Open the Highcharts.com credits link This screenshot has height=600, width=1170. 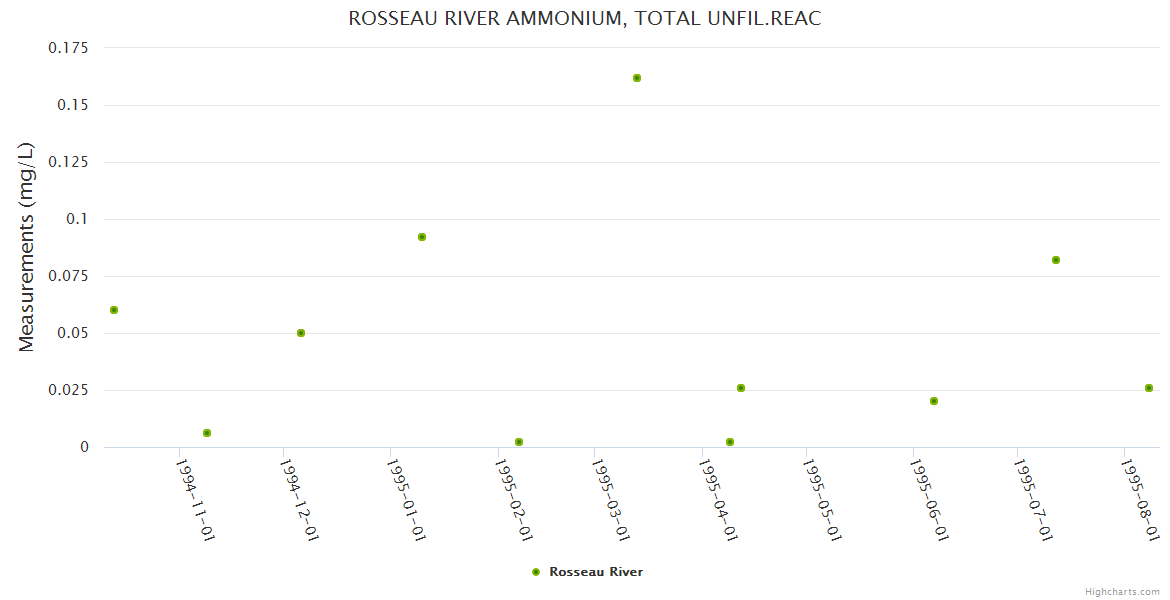pyautogui.click(x=1122, y=592)
